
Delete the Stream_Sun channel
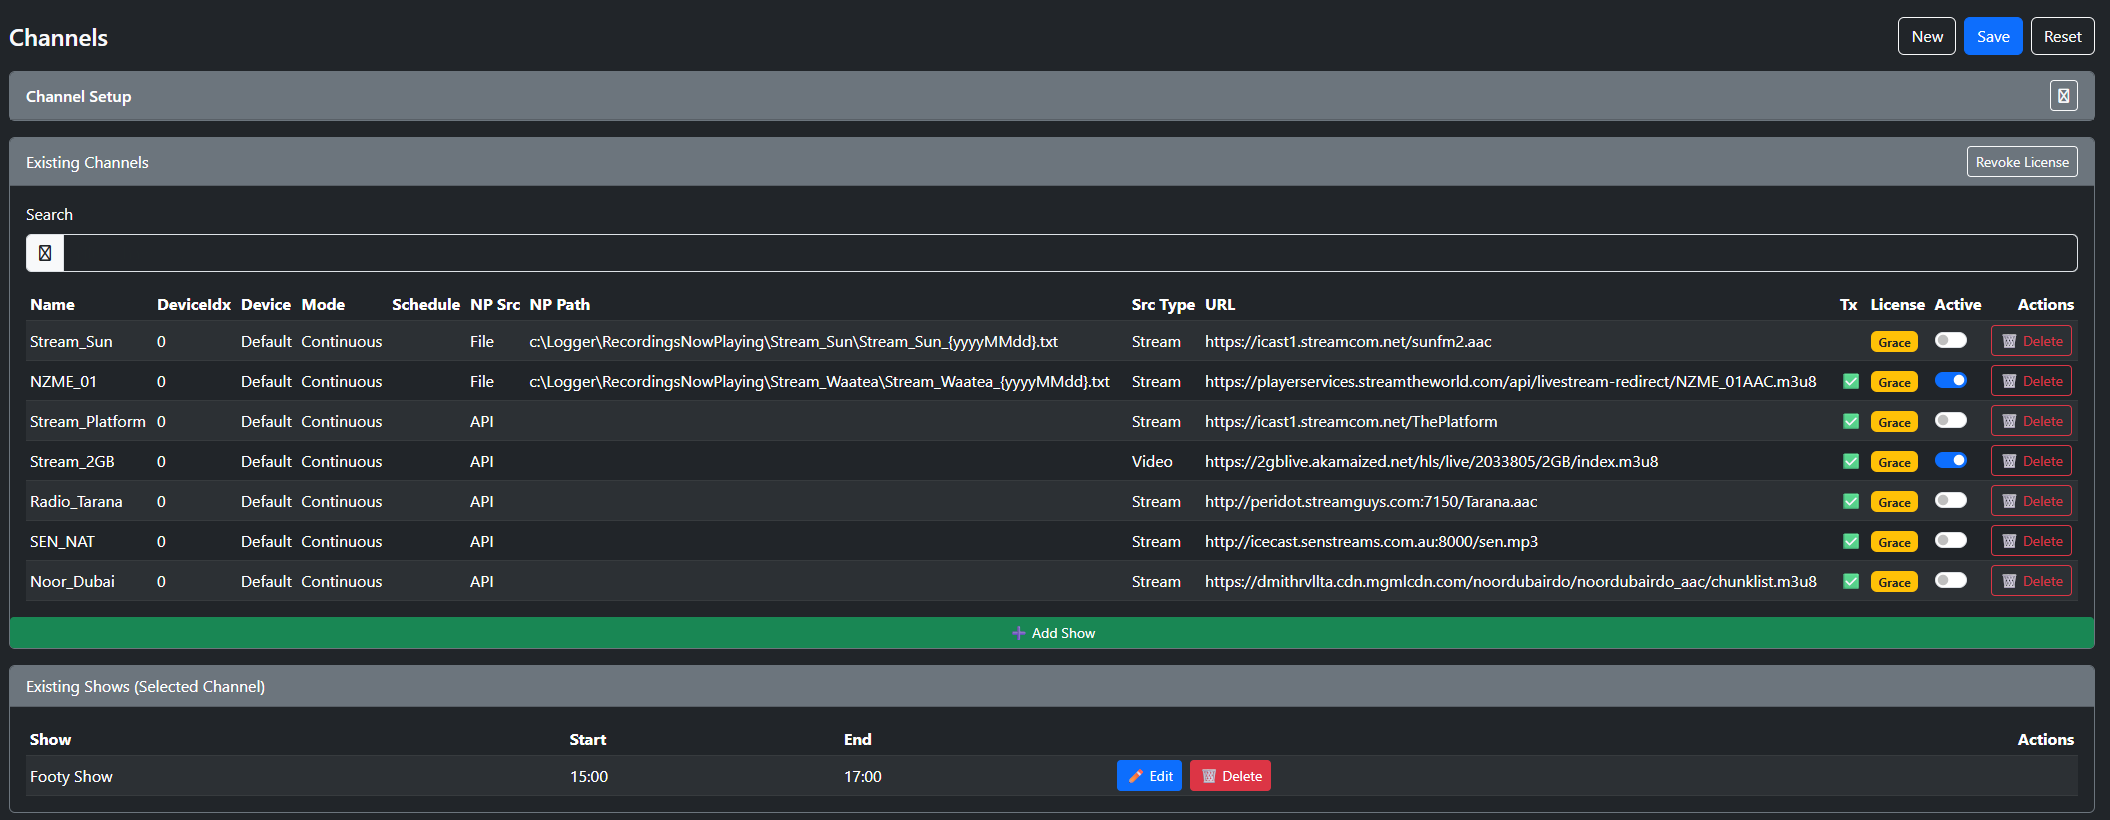(2031, 341)
